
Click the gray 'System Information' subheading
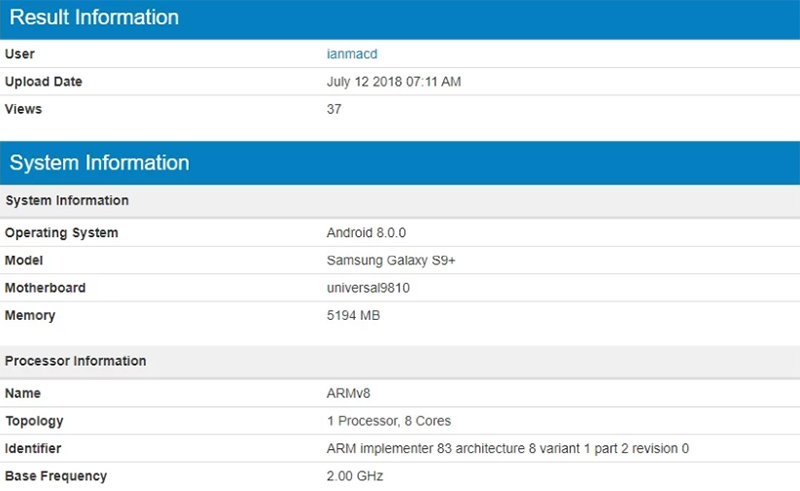(x=400, y=201)
